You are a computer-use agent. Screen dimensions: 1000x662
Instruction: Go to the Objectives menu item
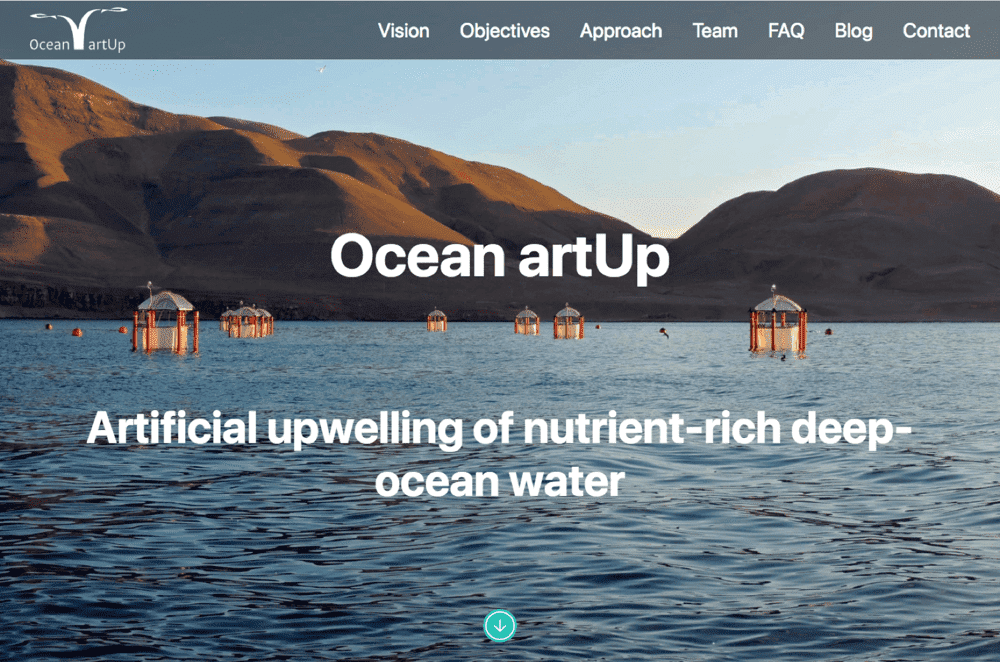point(504,31)
